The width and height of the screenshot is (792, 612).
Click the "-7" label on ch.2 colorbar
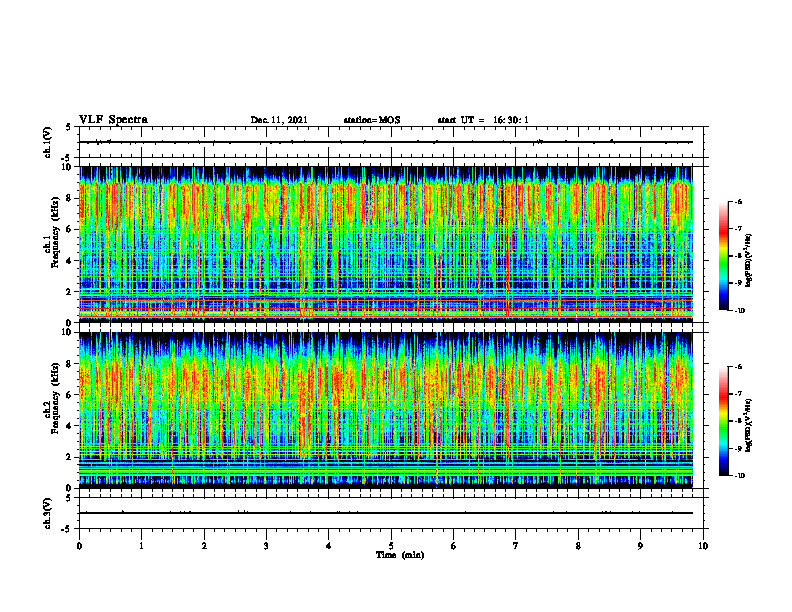[739, 393]
